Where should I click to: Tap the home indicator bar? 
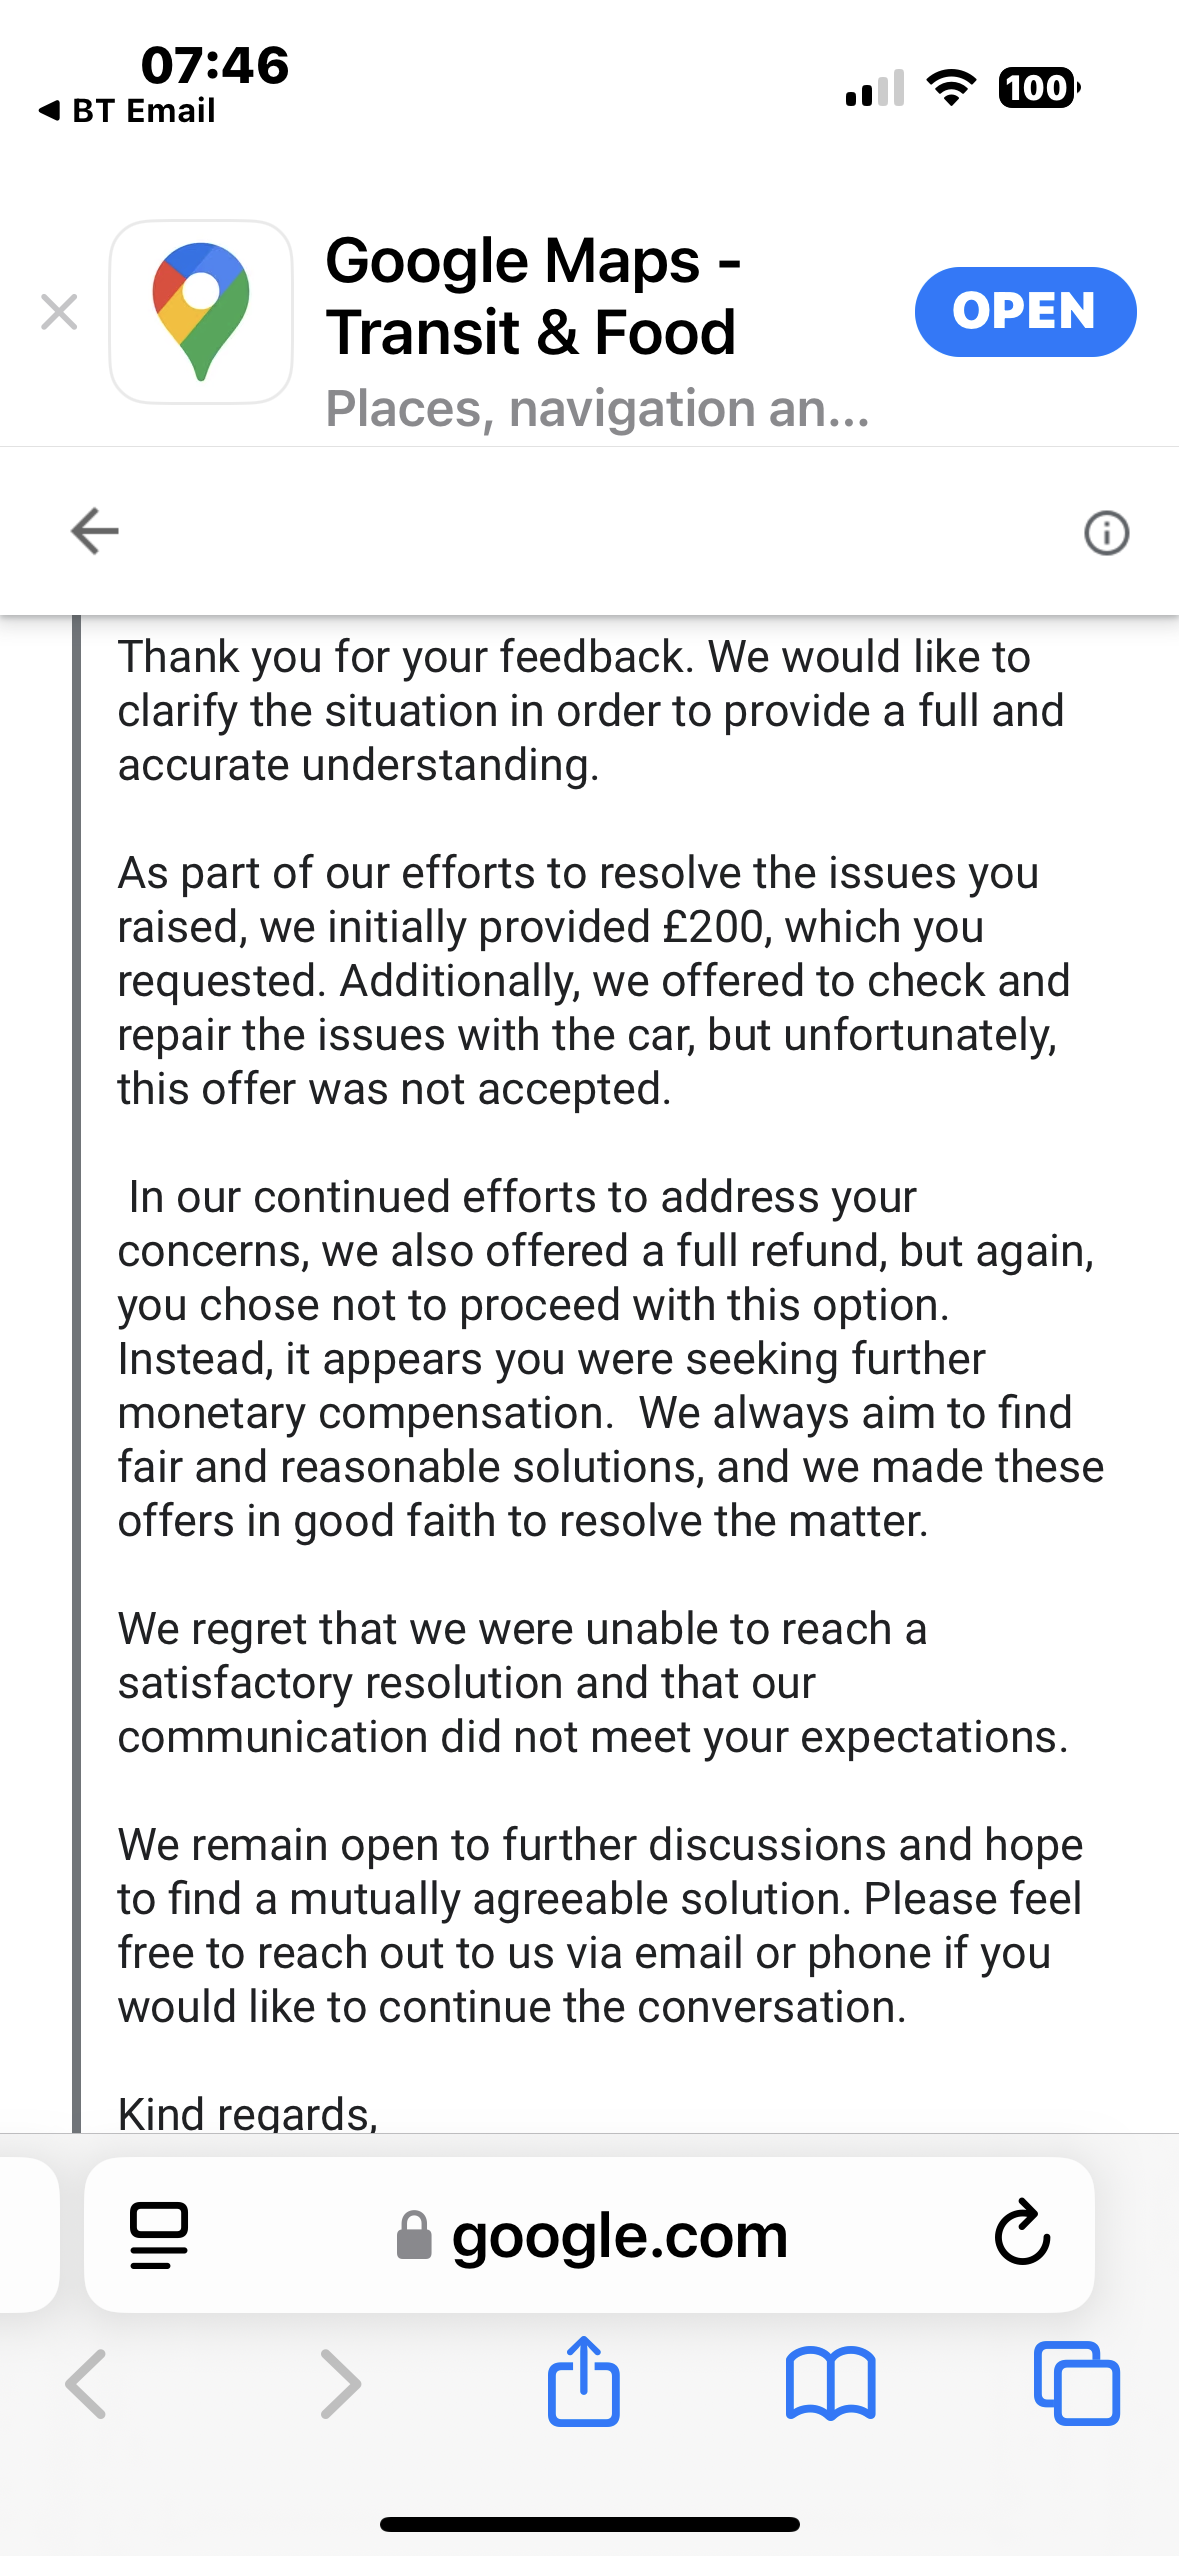590,2524
